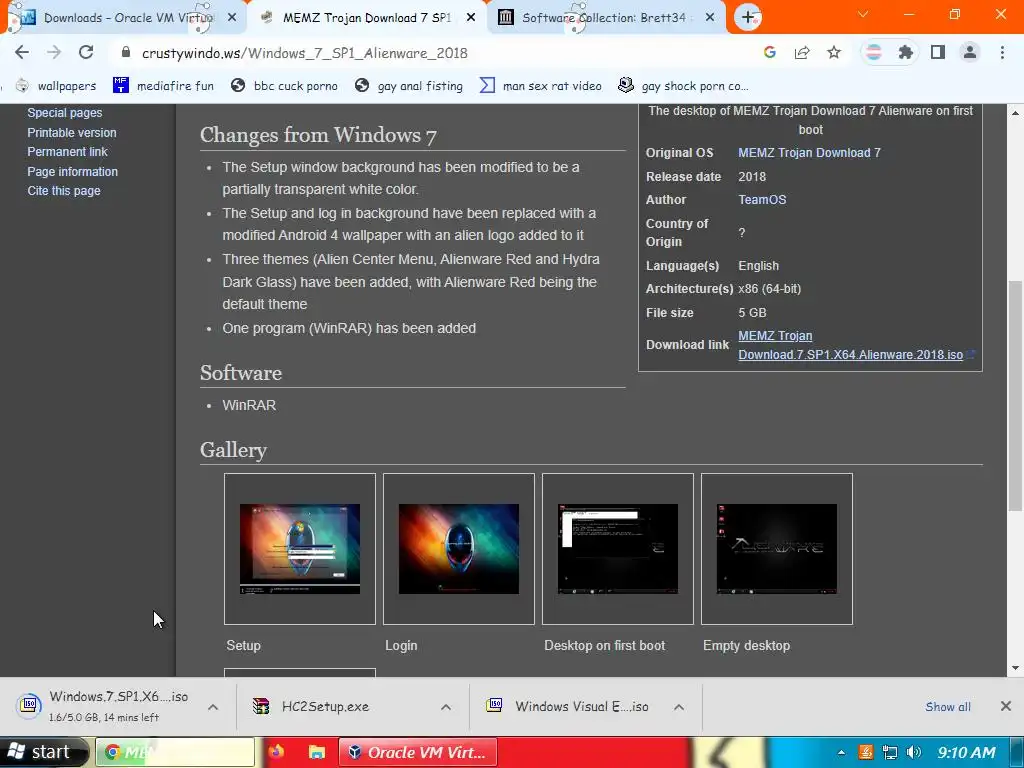Switch to Chrome taskbar button
This screenshot has width=1024, height=768.
pos(175,752)
